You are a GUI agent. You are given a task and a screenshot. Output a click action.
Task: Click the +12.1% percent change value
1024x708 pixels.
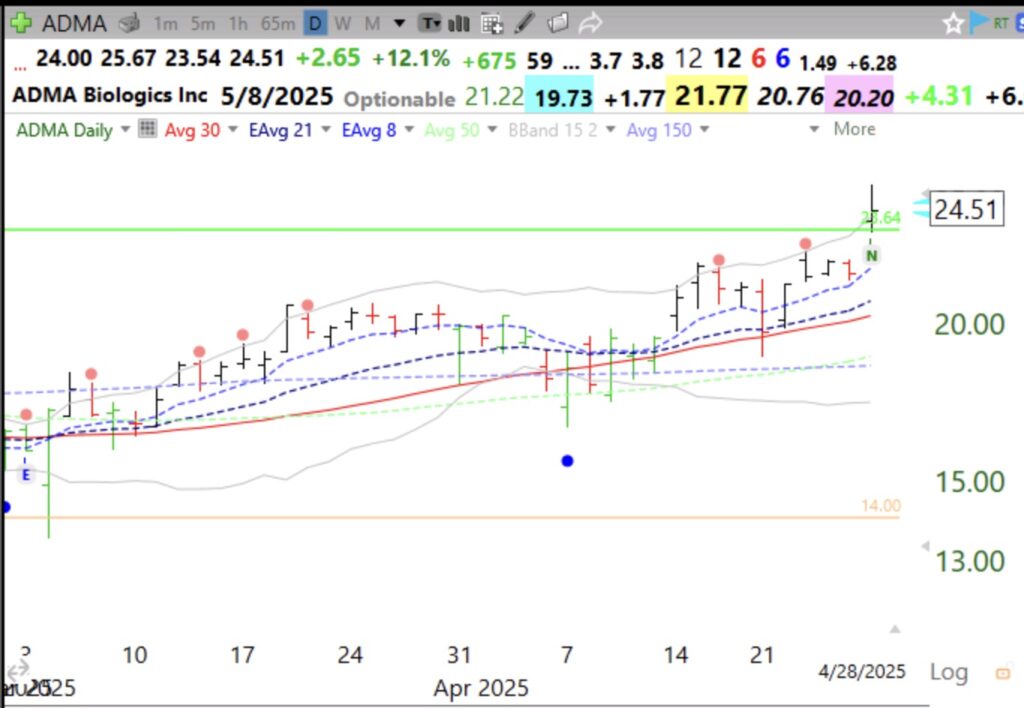pos(411,59)
